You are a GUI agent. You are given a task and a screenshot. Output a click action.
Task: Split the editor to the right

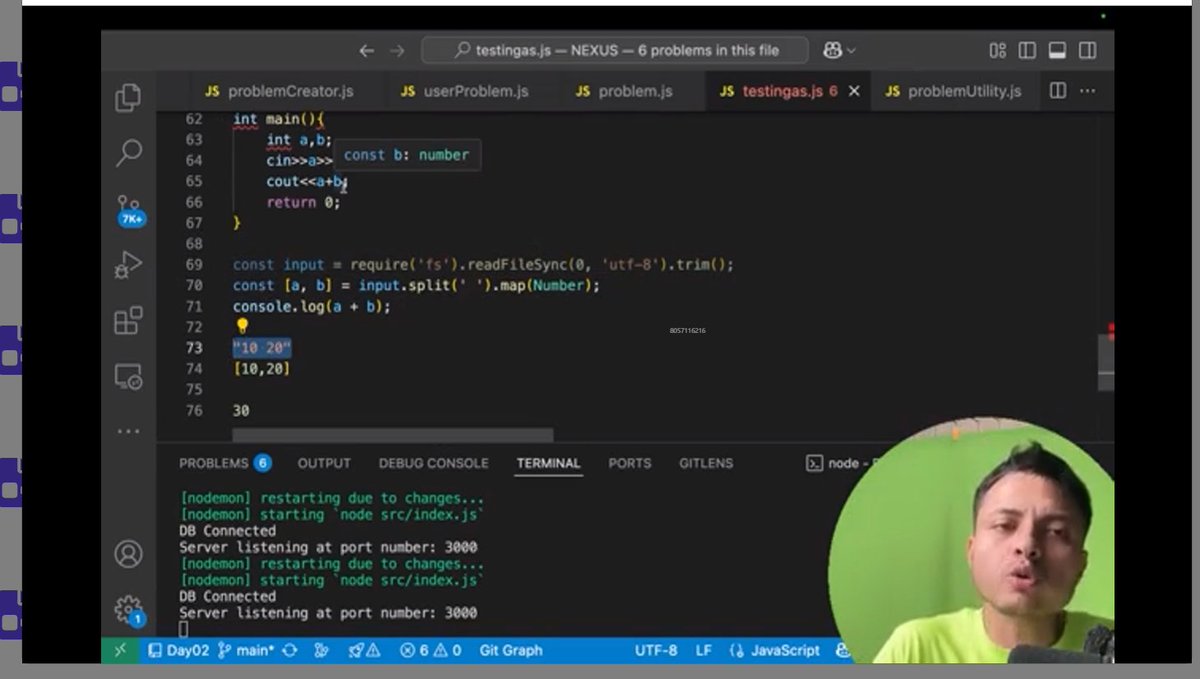pos(1058,91)
